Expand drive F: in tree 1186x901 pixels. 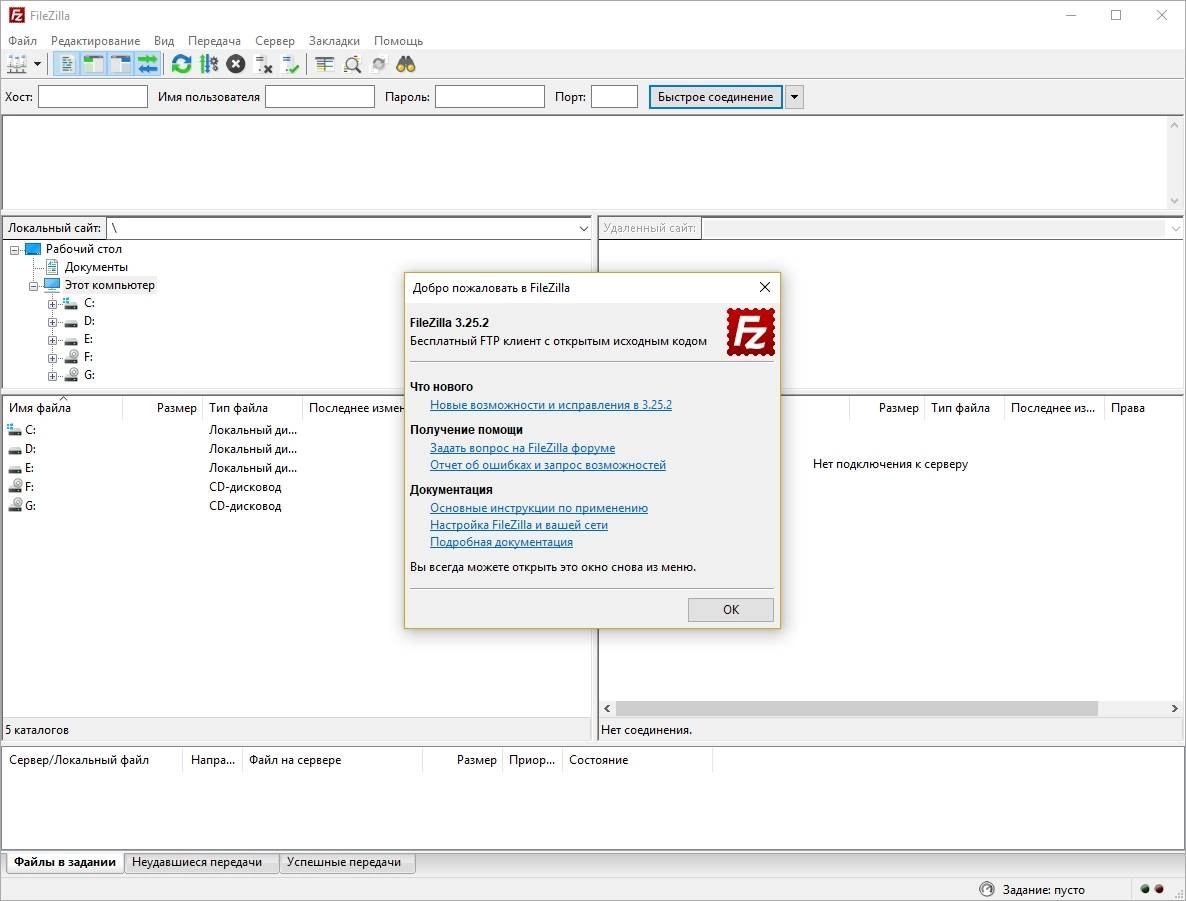coord(52,359)
